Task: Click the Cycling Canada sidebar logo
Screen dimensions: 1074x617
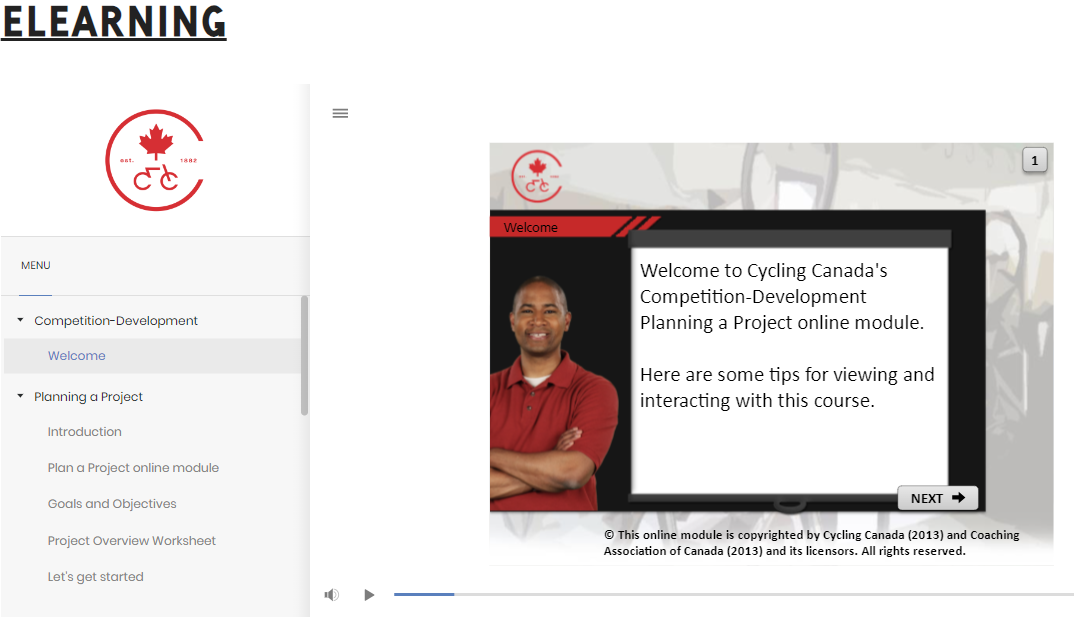Action: click(155, 160)
